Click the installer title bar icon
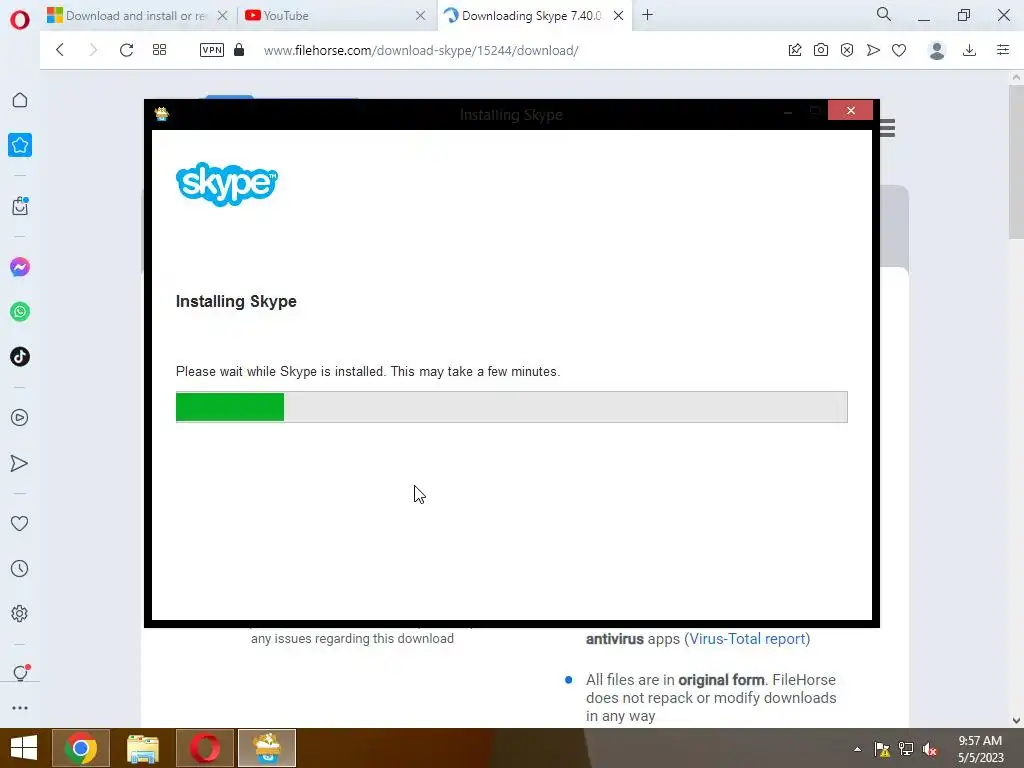Screen dimensions: 1024x768 coord(161,114)
